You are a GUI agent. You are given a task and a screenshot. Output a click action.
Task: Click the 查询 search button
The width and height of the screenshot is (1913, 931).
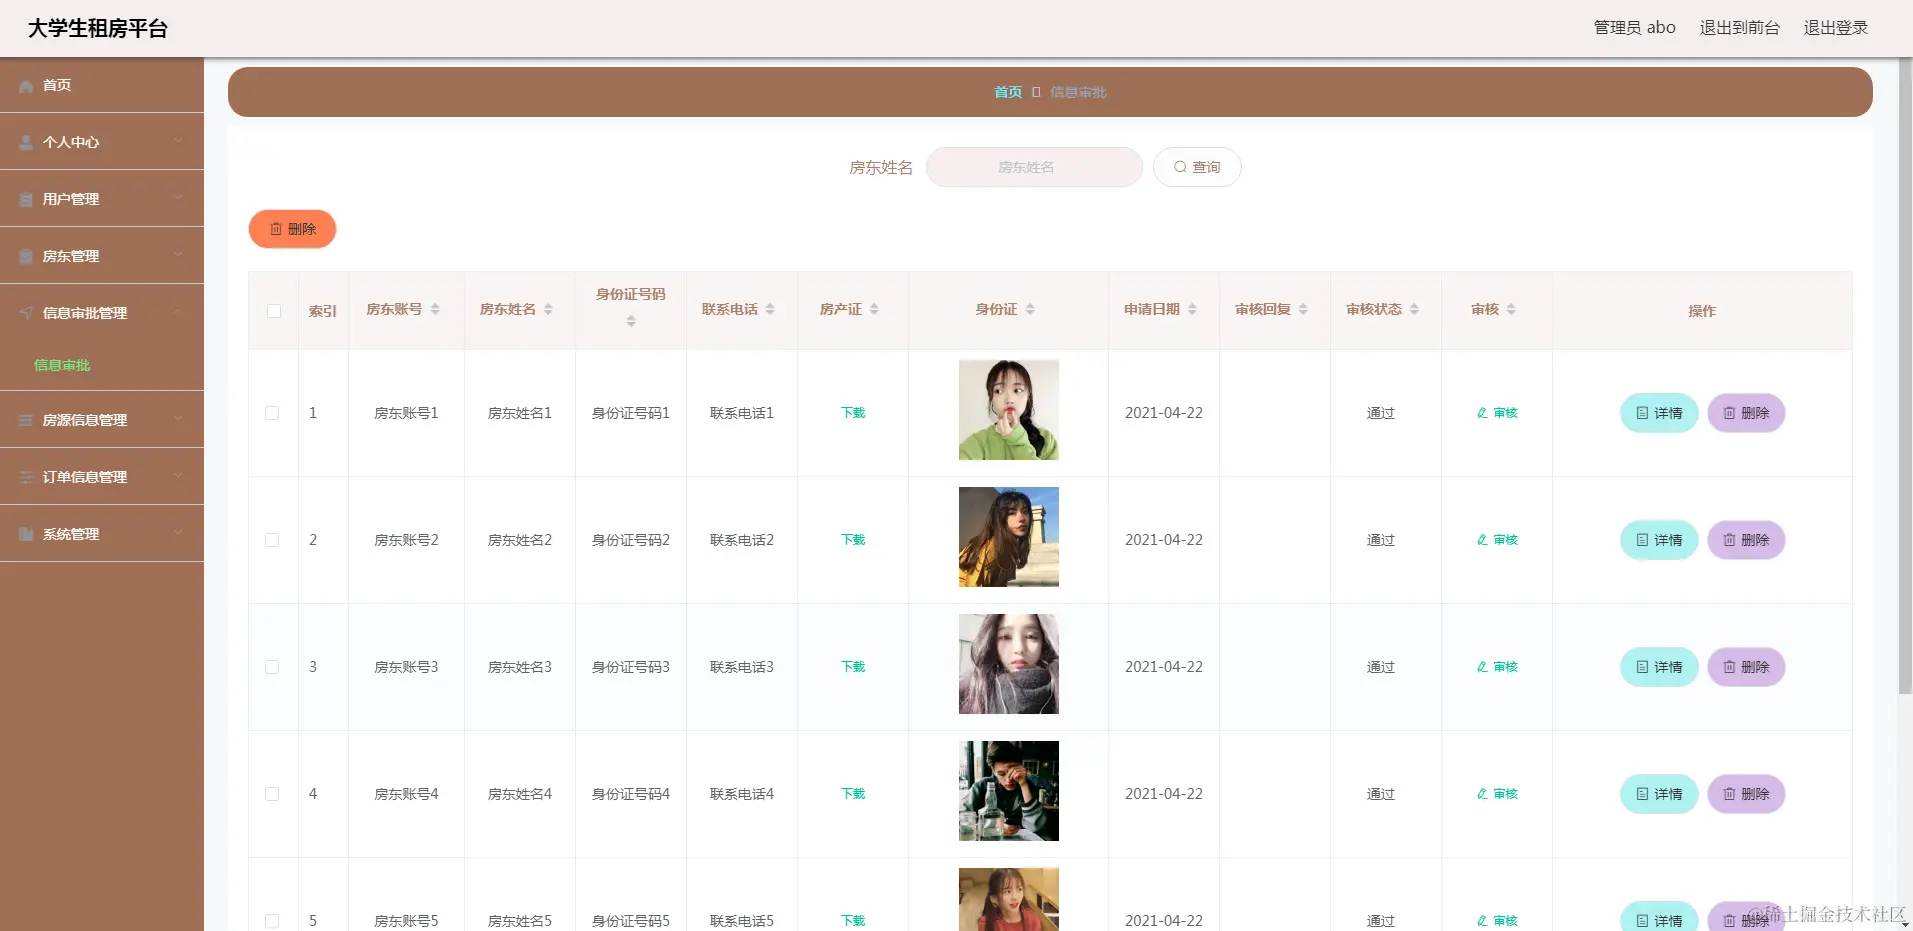(x=1197, y=167)
